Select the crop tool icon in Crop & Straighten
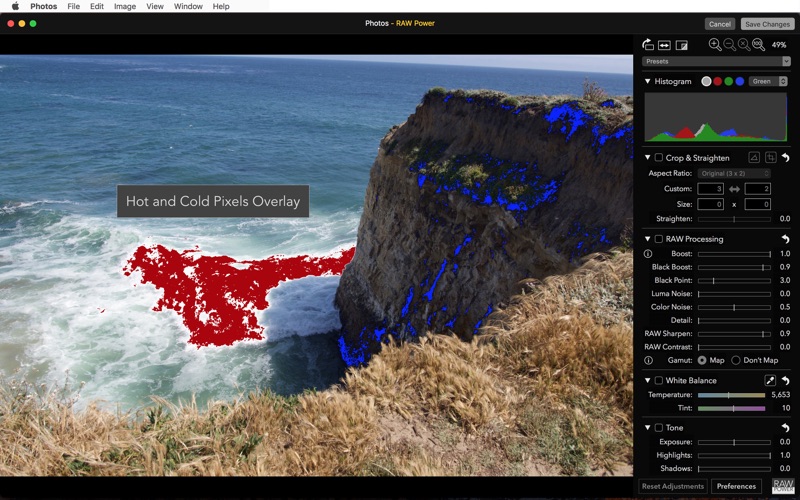800x500 pixels. pos(770,158)
